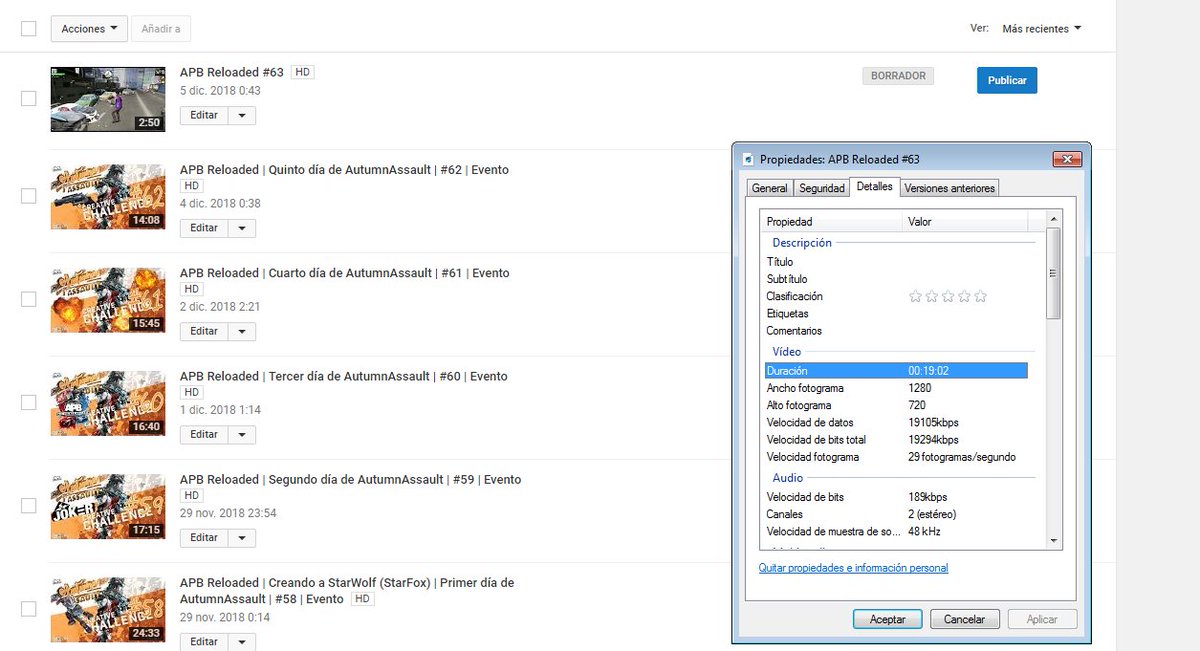Toggle the select-all checkbox at list top

(29, 29)
